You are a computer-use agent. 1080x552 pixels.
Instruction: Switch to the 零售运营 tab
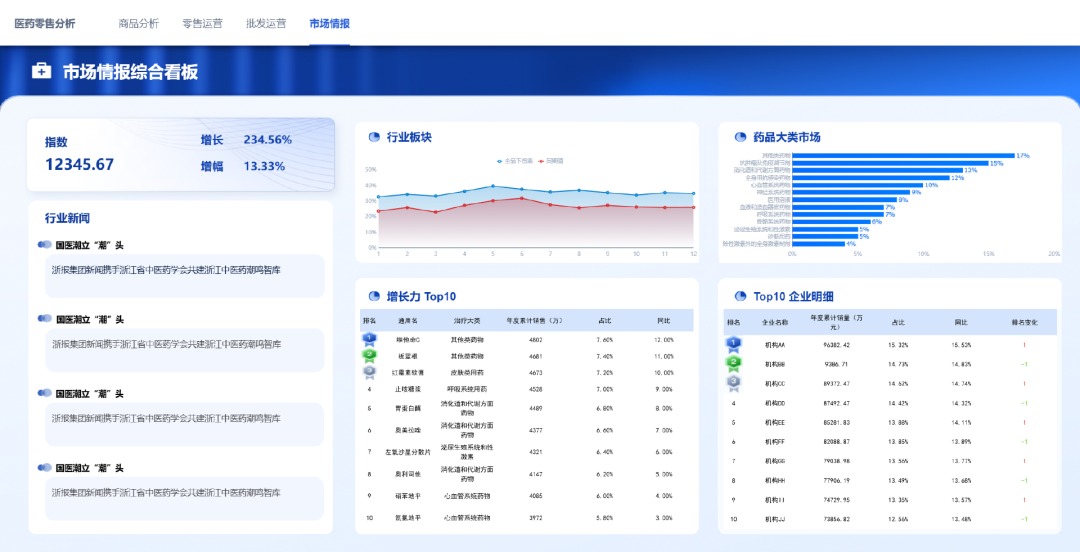point(202,23)
